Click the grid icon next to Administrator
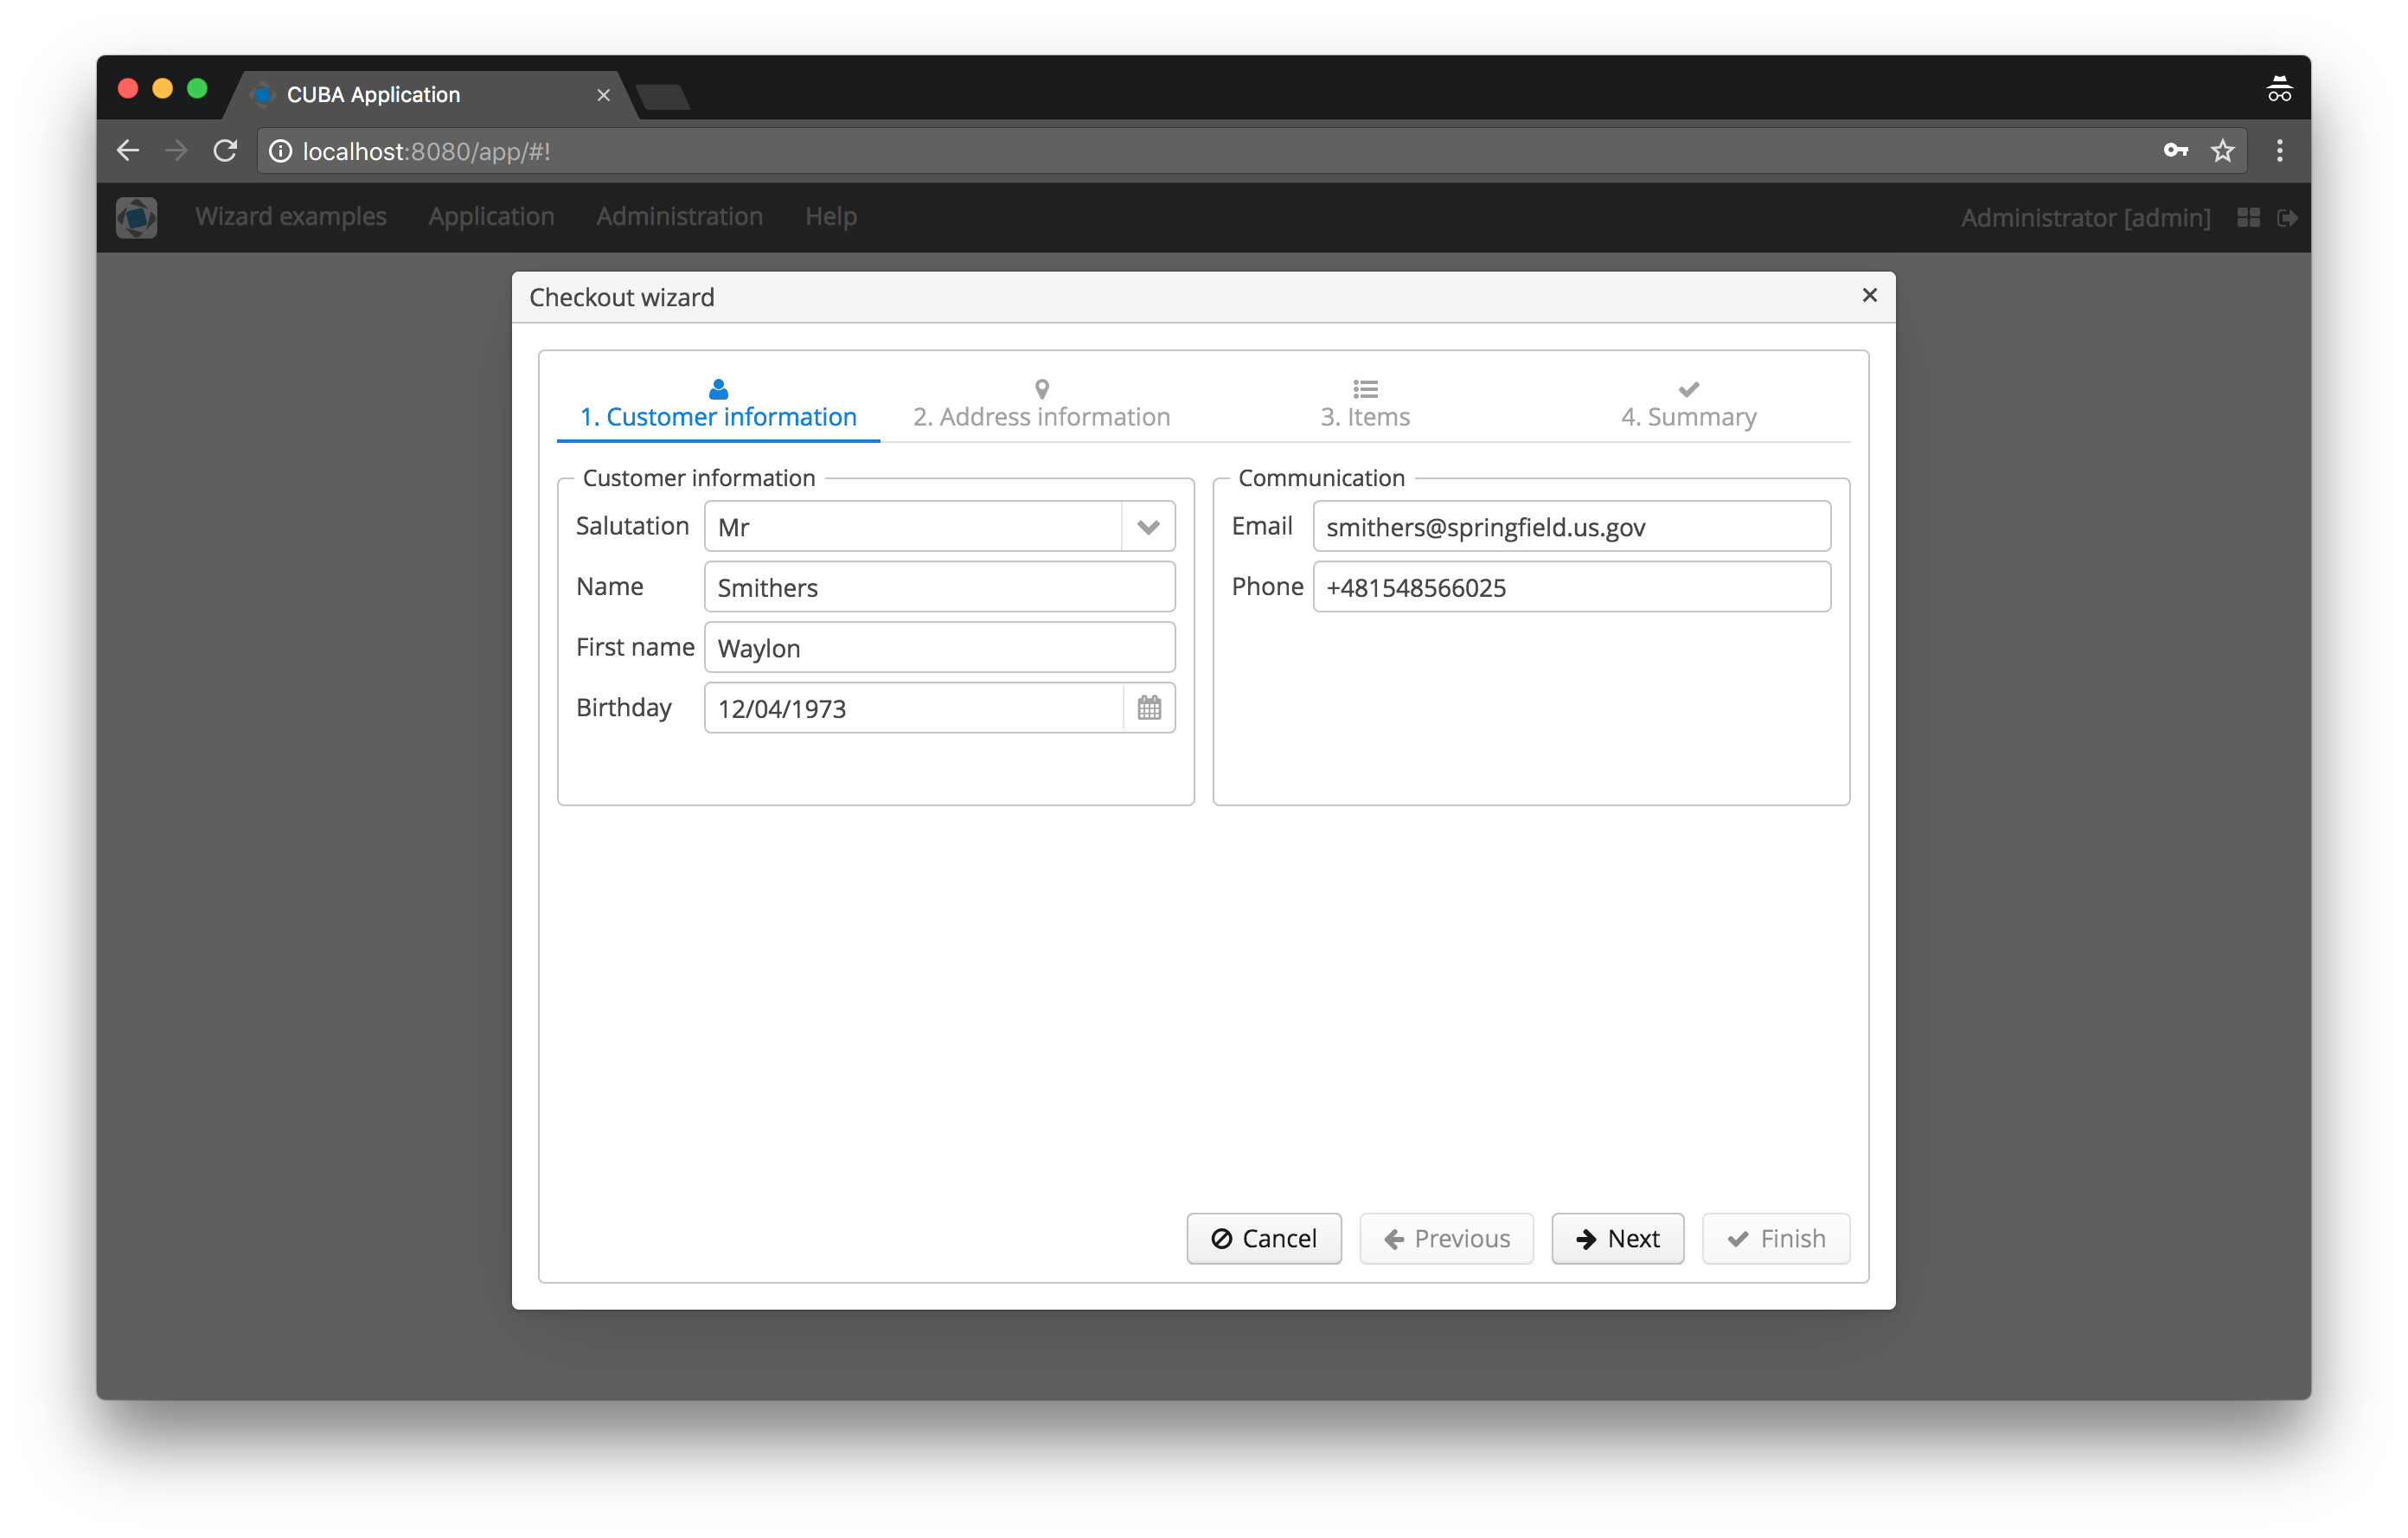Image resolution: width=2408 pixels, height=1538 pixels. click(x=2248, y=218)
